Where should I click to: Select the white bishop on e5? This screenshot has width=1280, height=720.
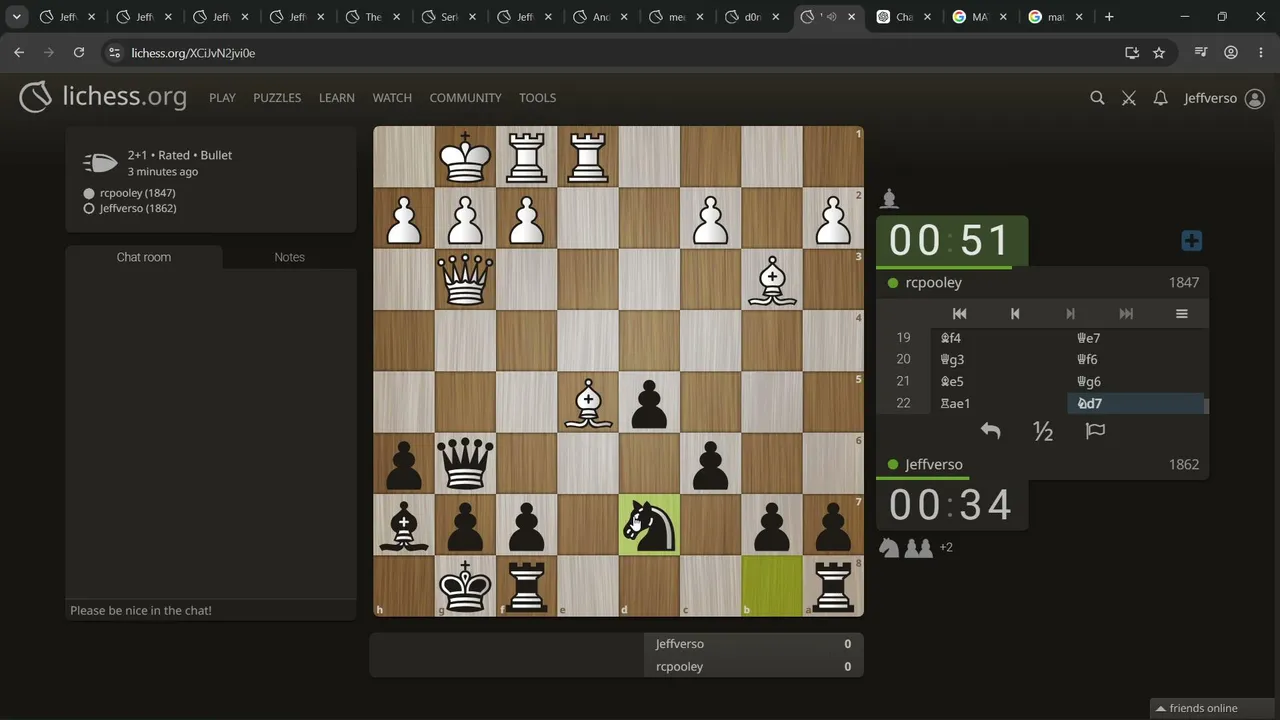click(x=588, y=402)
